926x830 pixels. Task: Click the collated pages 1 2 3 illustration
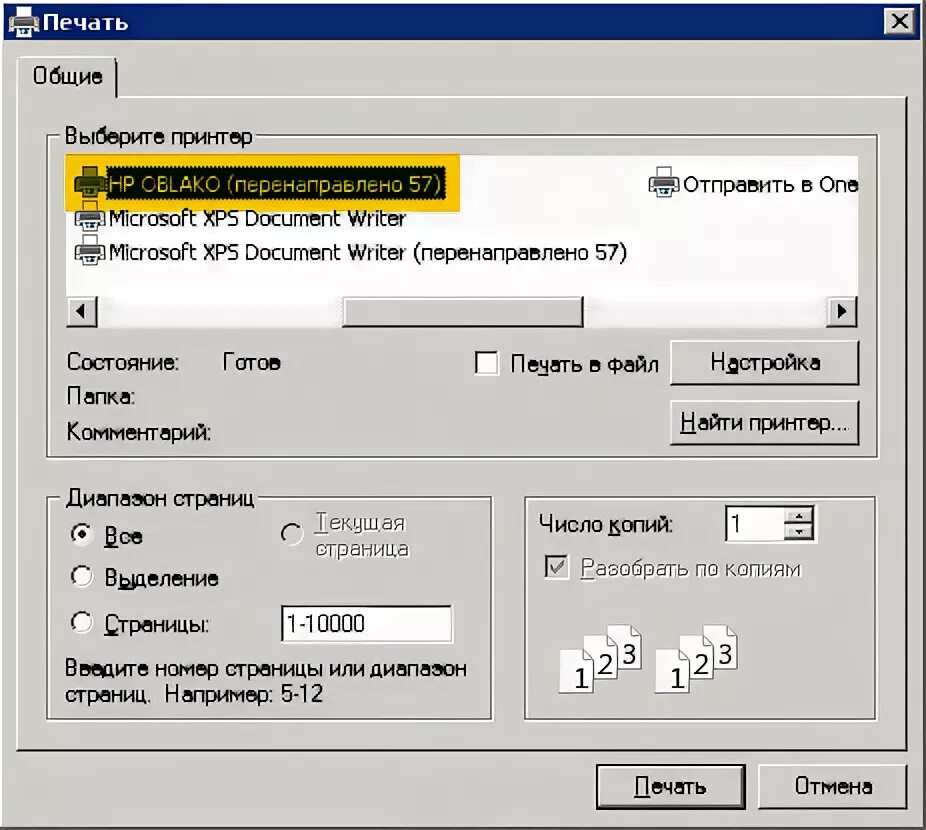[648, 659]
